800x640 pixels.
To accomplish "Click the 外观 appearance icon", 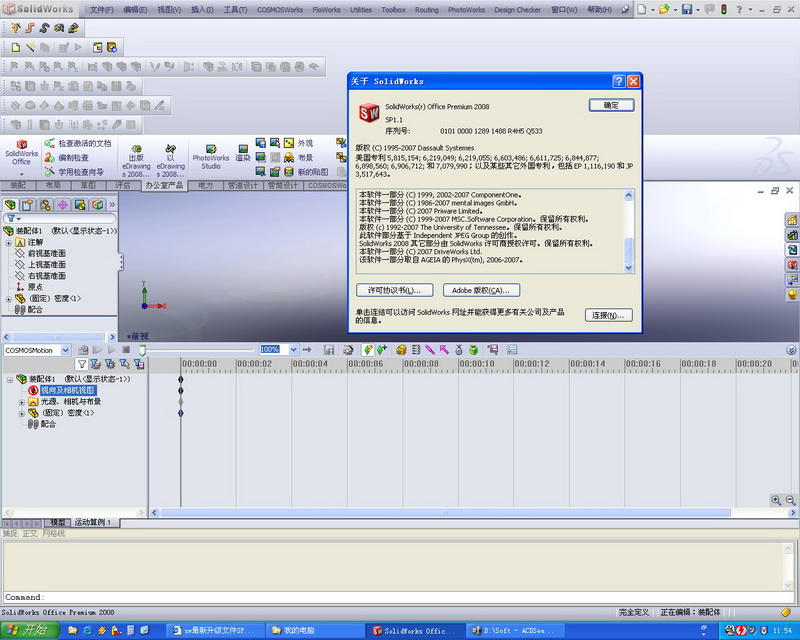I will click(289, 143).
